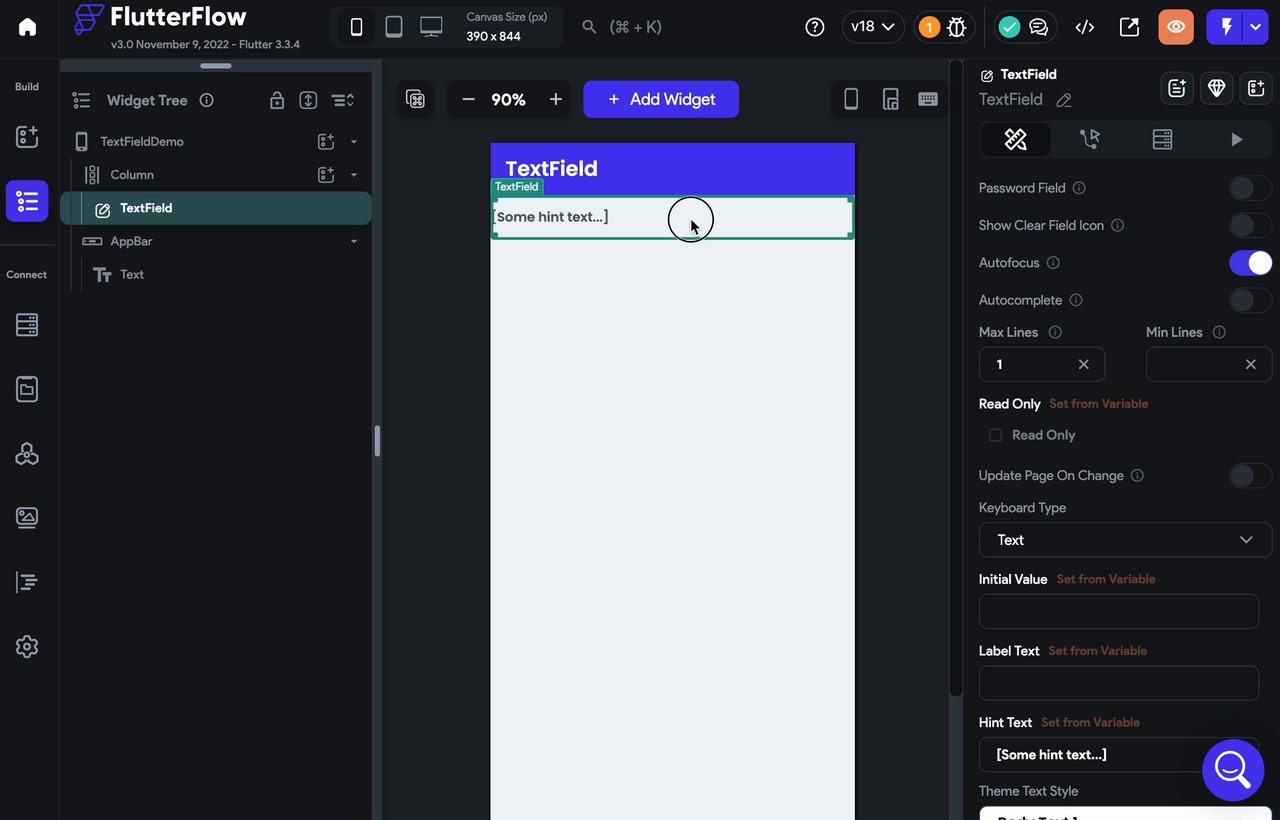Run test mode with lightning icon
This screenshot has height=820, width=1280.
pyautogui.click(x=1226, y=27)
